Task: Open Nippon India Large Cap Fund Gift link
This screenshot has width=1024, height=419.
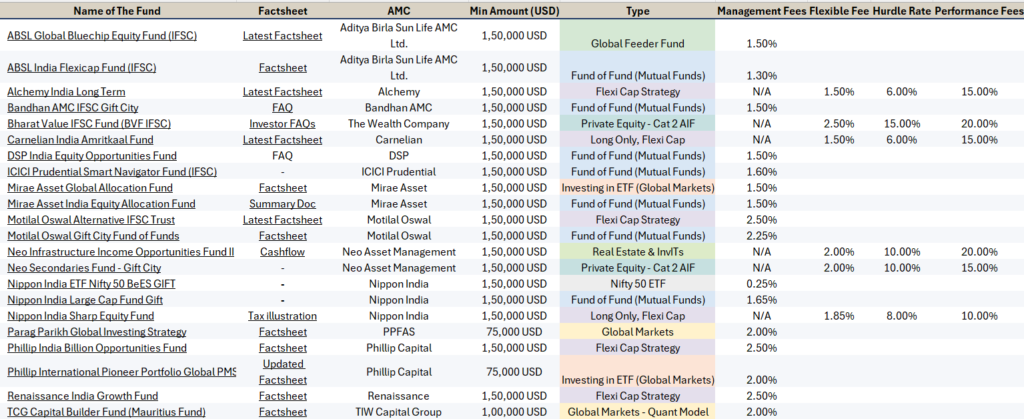Action: click(x=85, y=300)
